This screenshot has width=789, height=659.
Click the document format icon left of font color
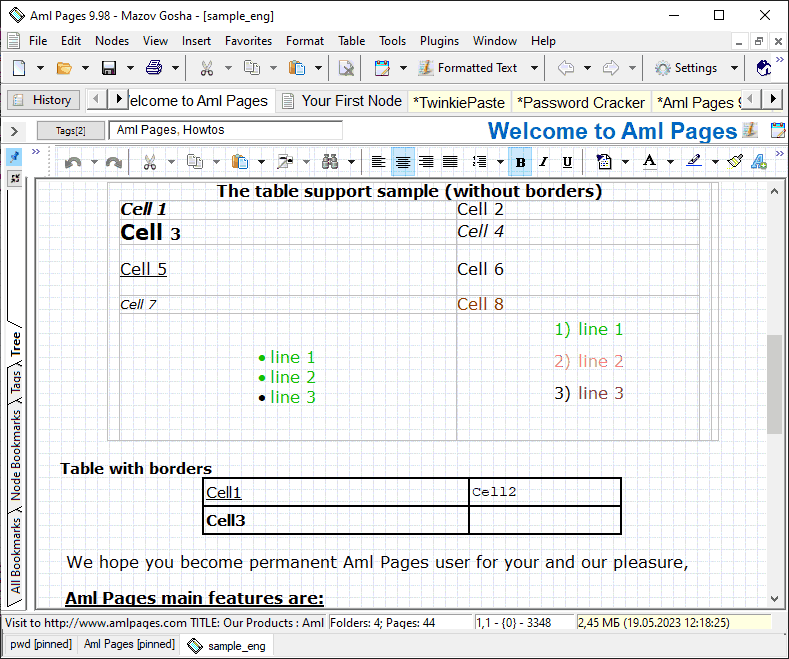(x=604, y=162)
